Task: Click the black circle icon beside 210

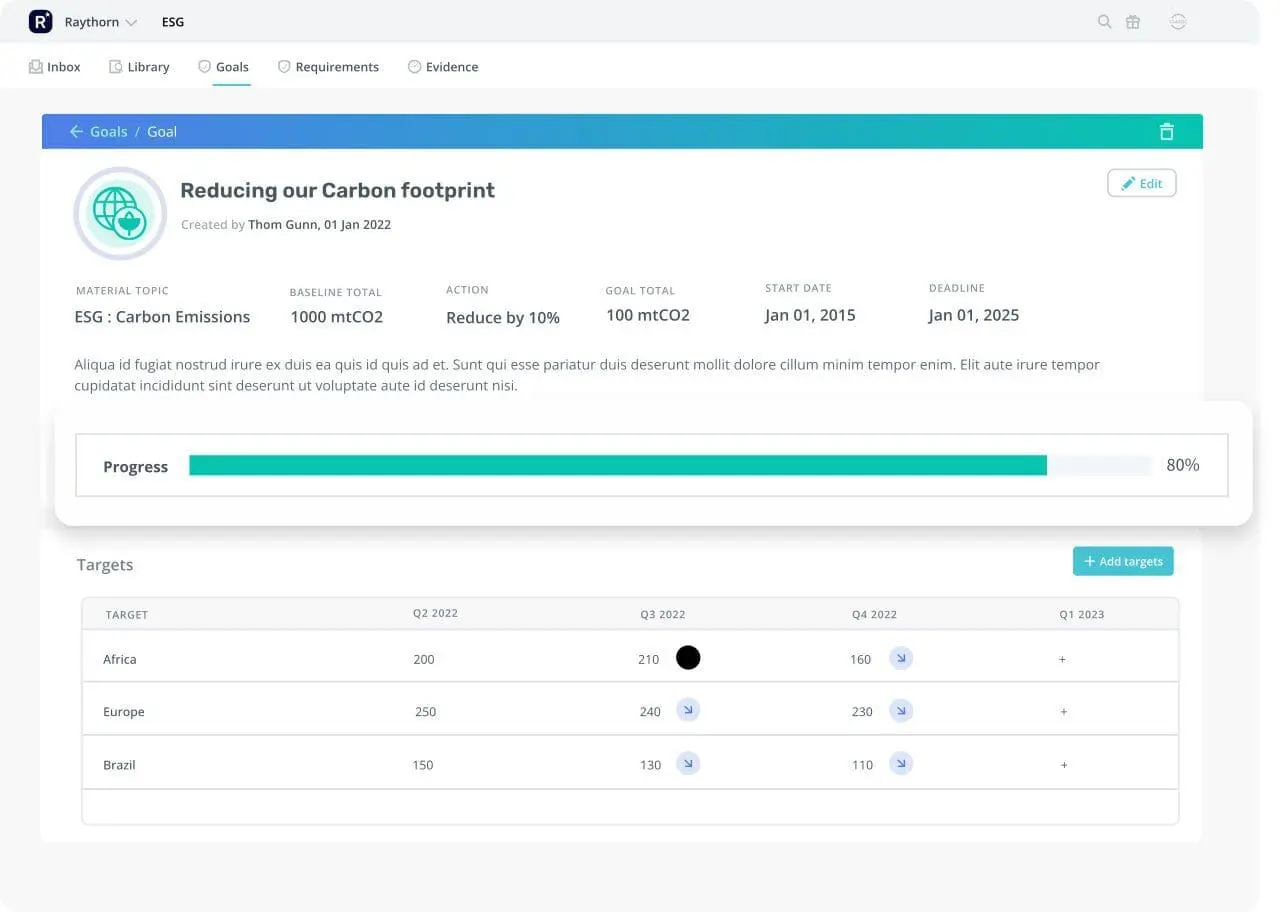Action: [x=688, y=657]
